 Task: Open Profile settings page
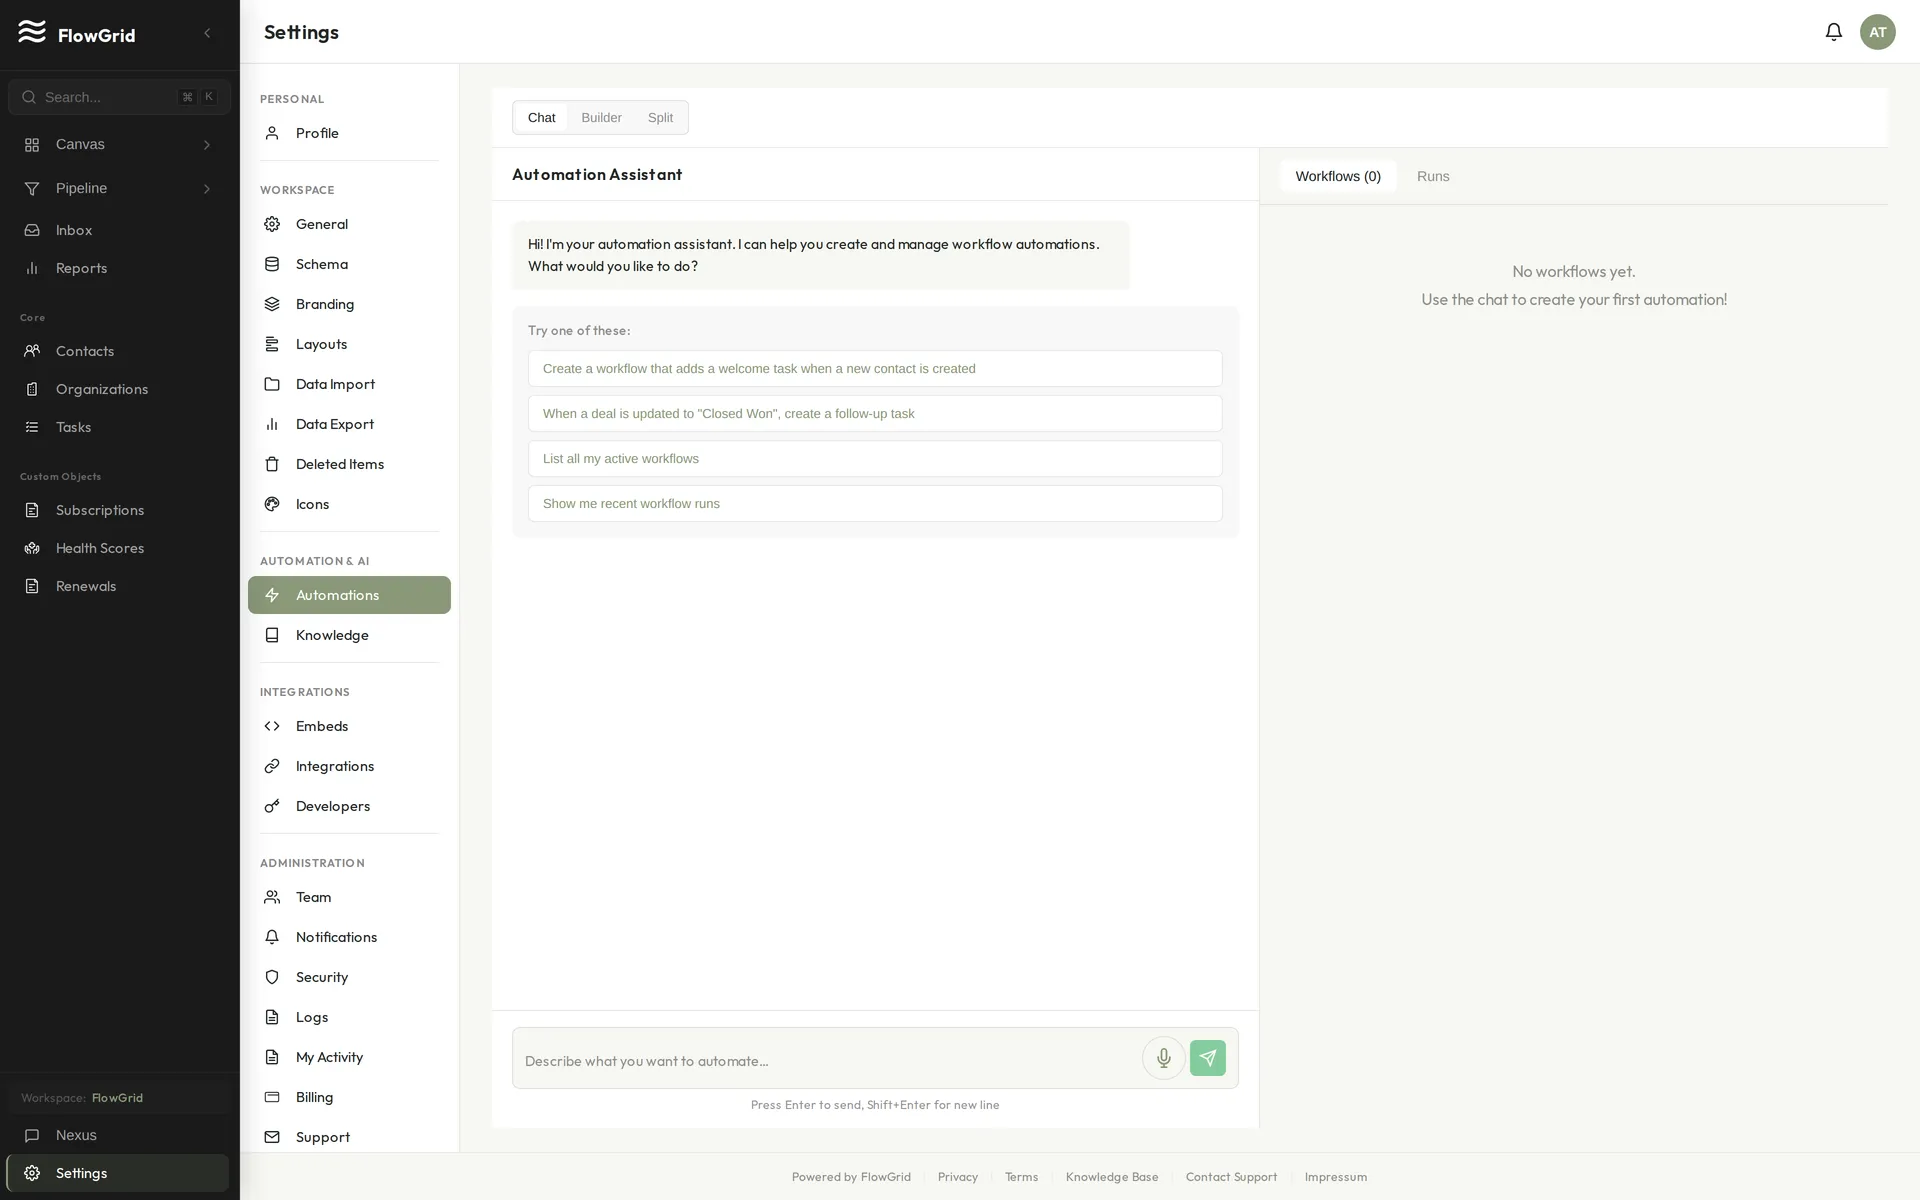coord(349,133)
